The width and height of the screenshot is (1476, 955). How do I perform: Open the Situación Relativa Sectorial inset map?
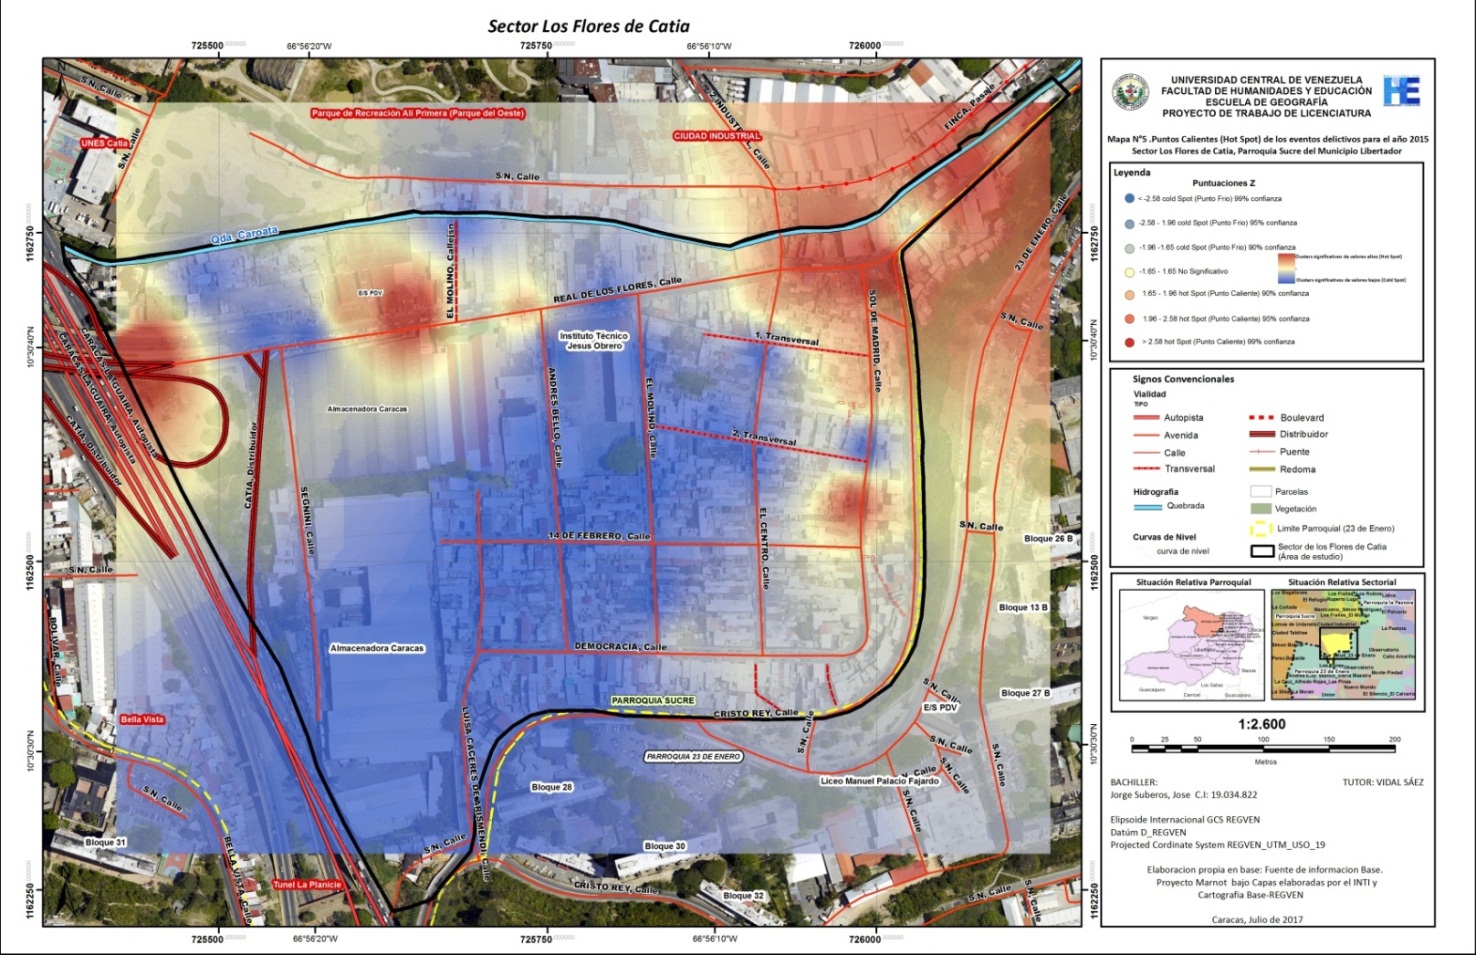click(x=1342, y=644)
